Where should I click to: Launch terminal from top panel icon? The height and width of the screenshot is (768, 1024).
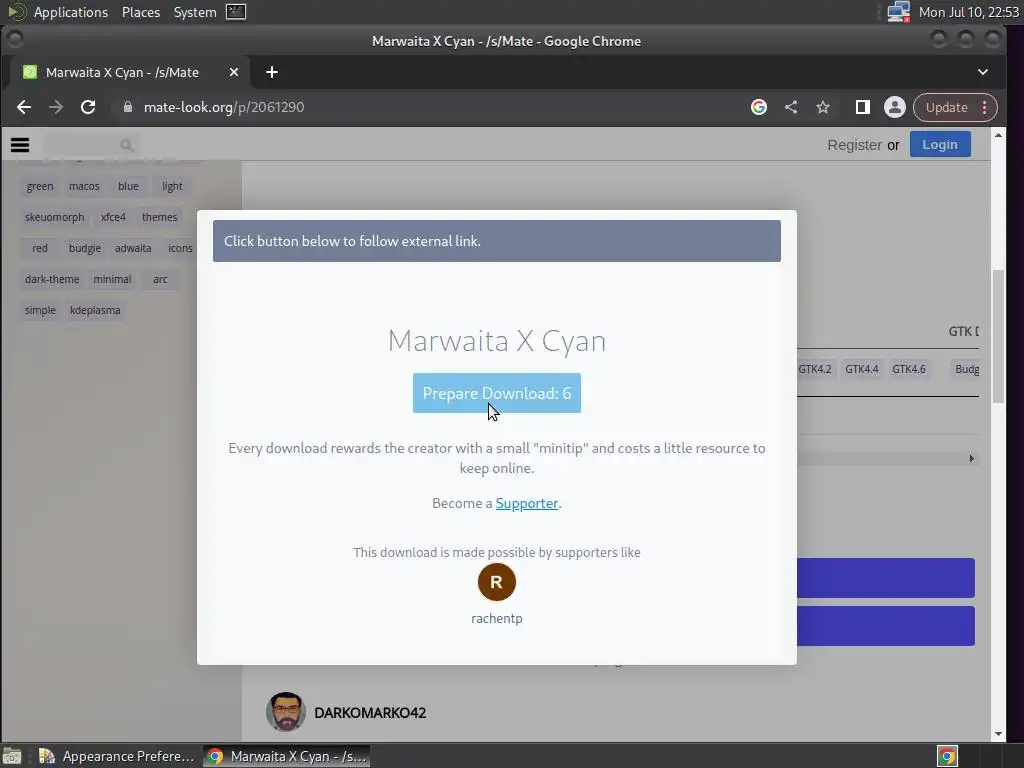coord(236,12)
